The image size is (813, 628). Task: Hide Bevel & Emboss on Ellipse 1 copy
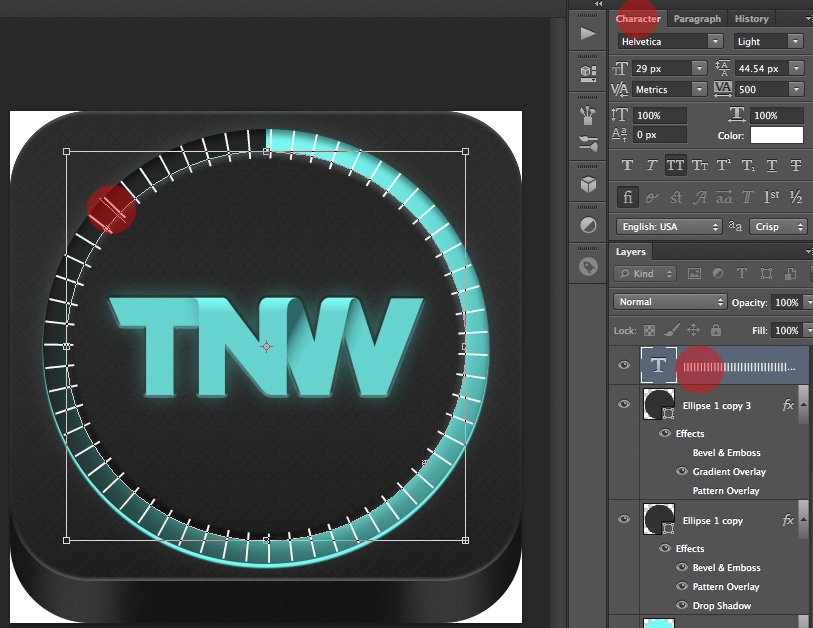(x=682, y=567)
